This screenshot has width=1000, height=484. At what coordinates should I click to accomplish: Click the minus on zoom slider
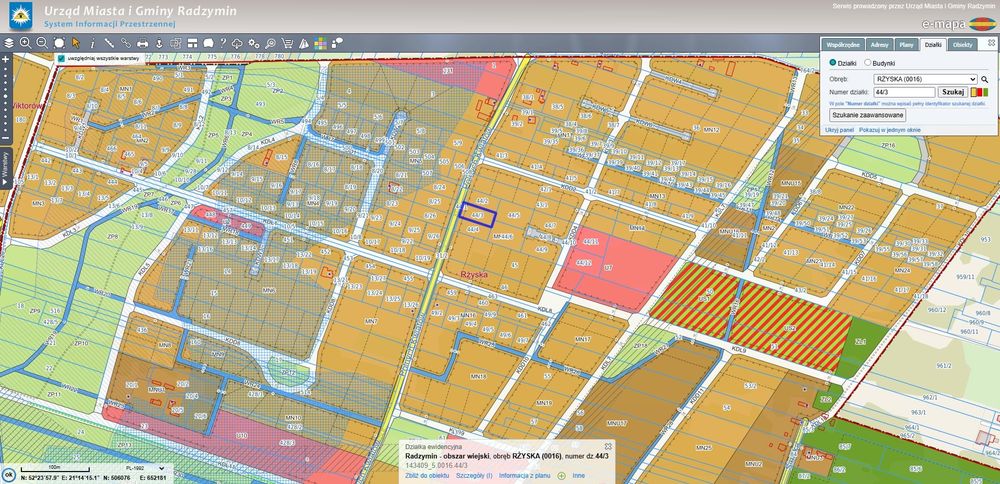[5, 138]
